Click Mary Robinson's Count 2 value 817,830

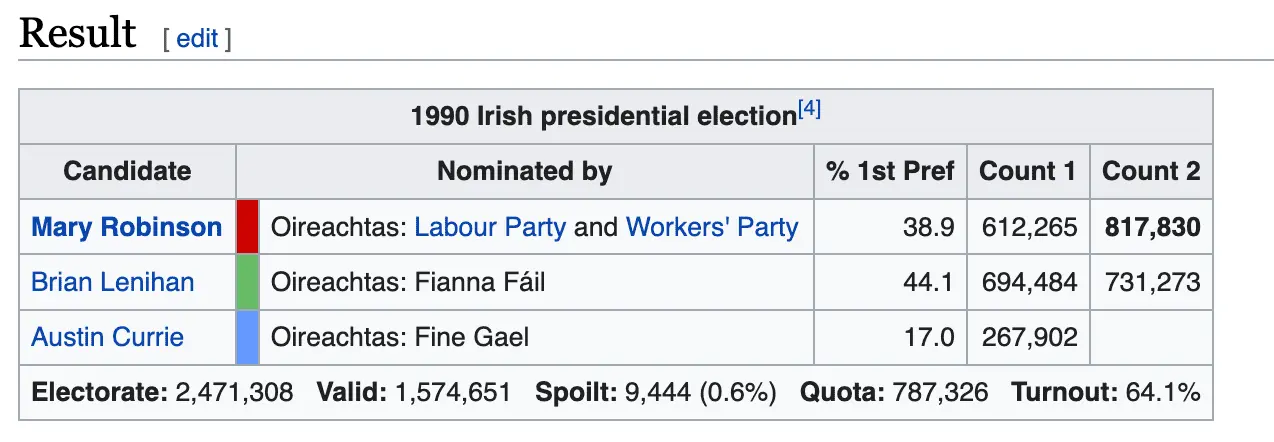pyautogui.click(x=1152, y=227)
